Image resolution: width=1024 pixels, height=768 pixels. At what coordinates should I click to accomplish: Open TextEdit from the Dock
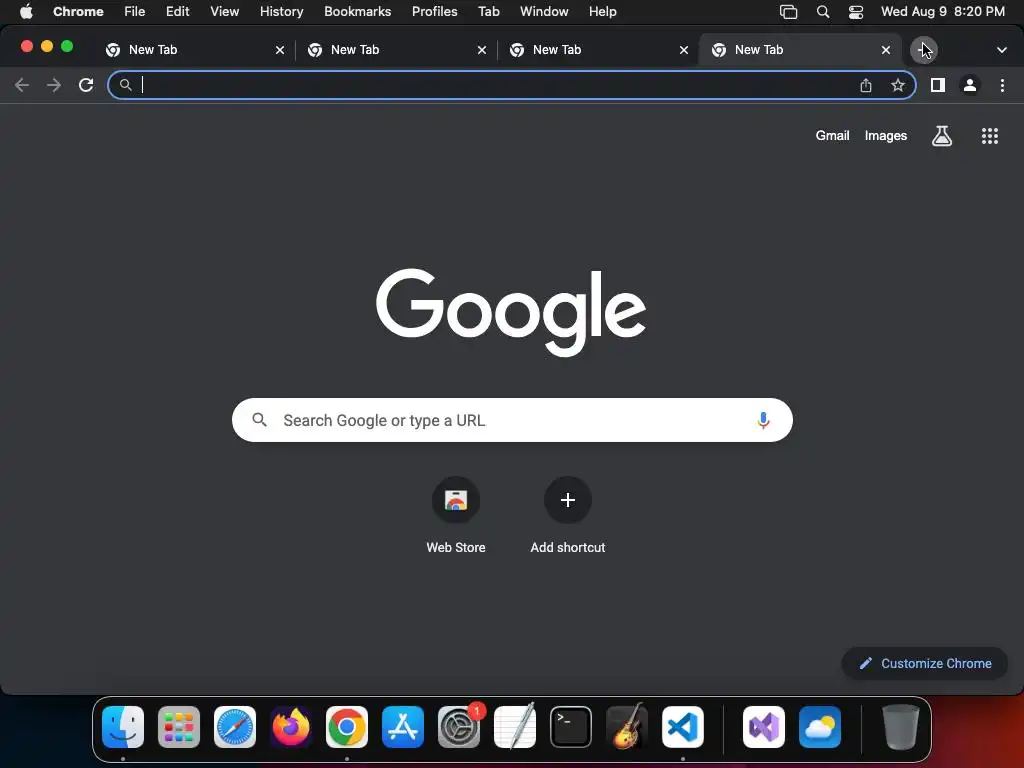[515, 727]
